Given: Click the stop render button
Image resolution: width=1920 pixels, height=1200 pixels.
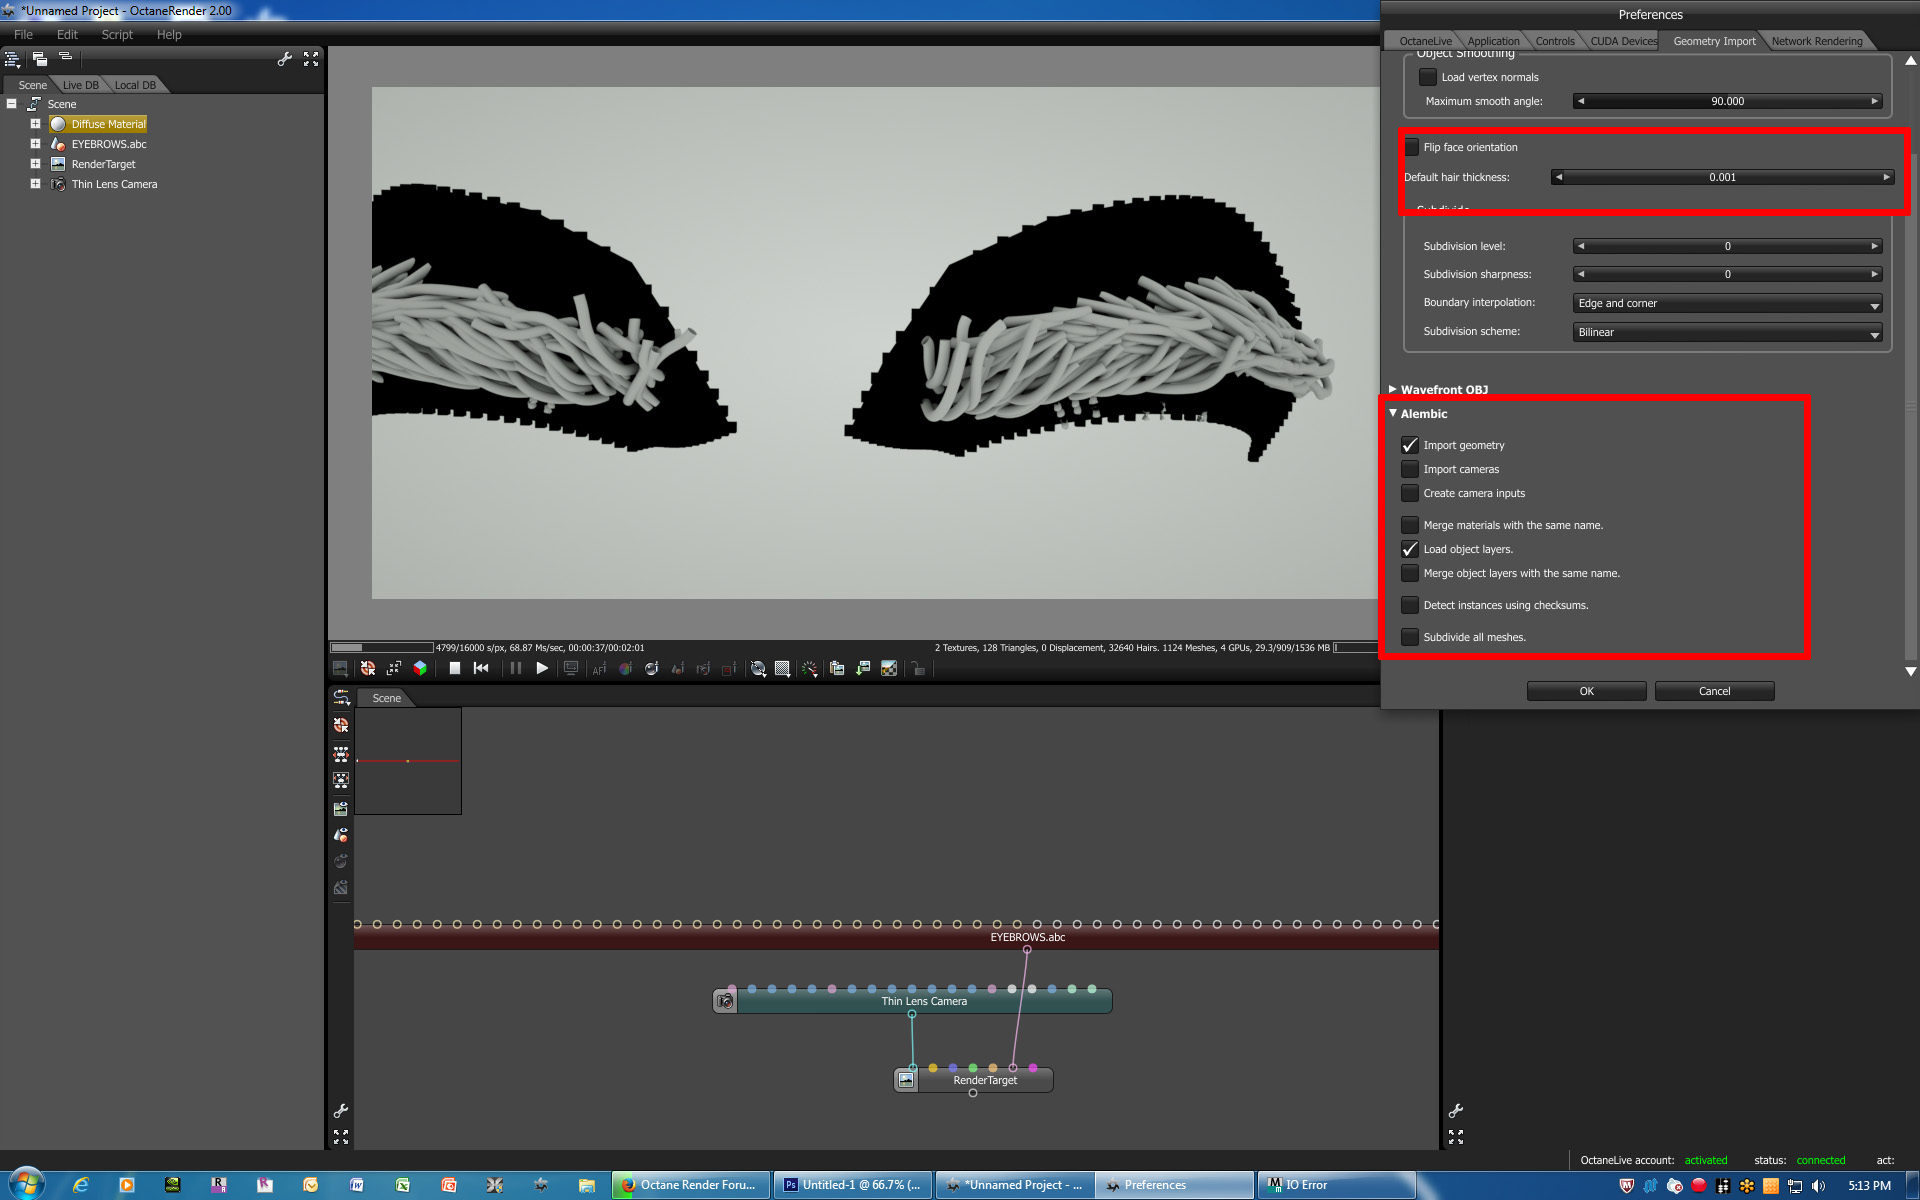Looking at the screenshot, I should pos(455,669).
